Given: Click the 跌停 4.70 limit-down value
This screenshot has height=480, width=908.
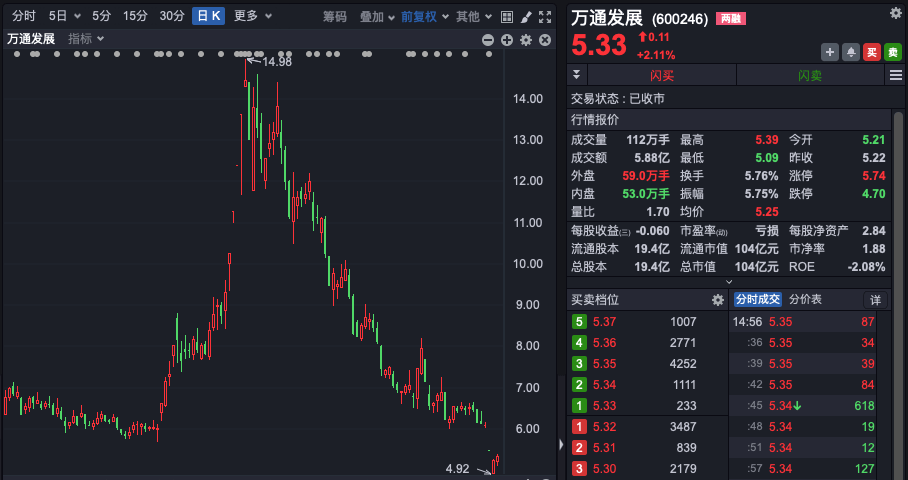Looking at the screenshot, I should [874, 194].
